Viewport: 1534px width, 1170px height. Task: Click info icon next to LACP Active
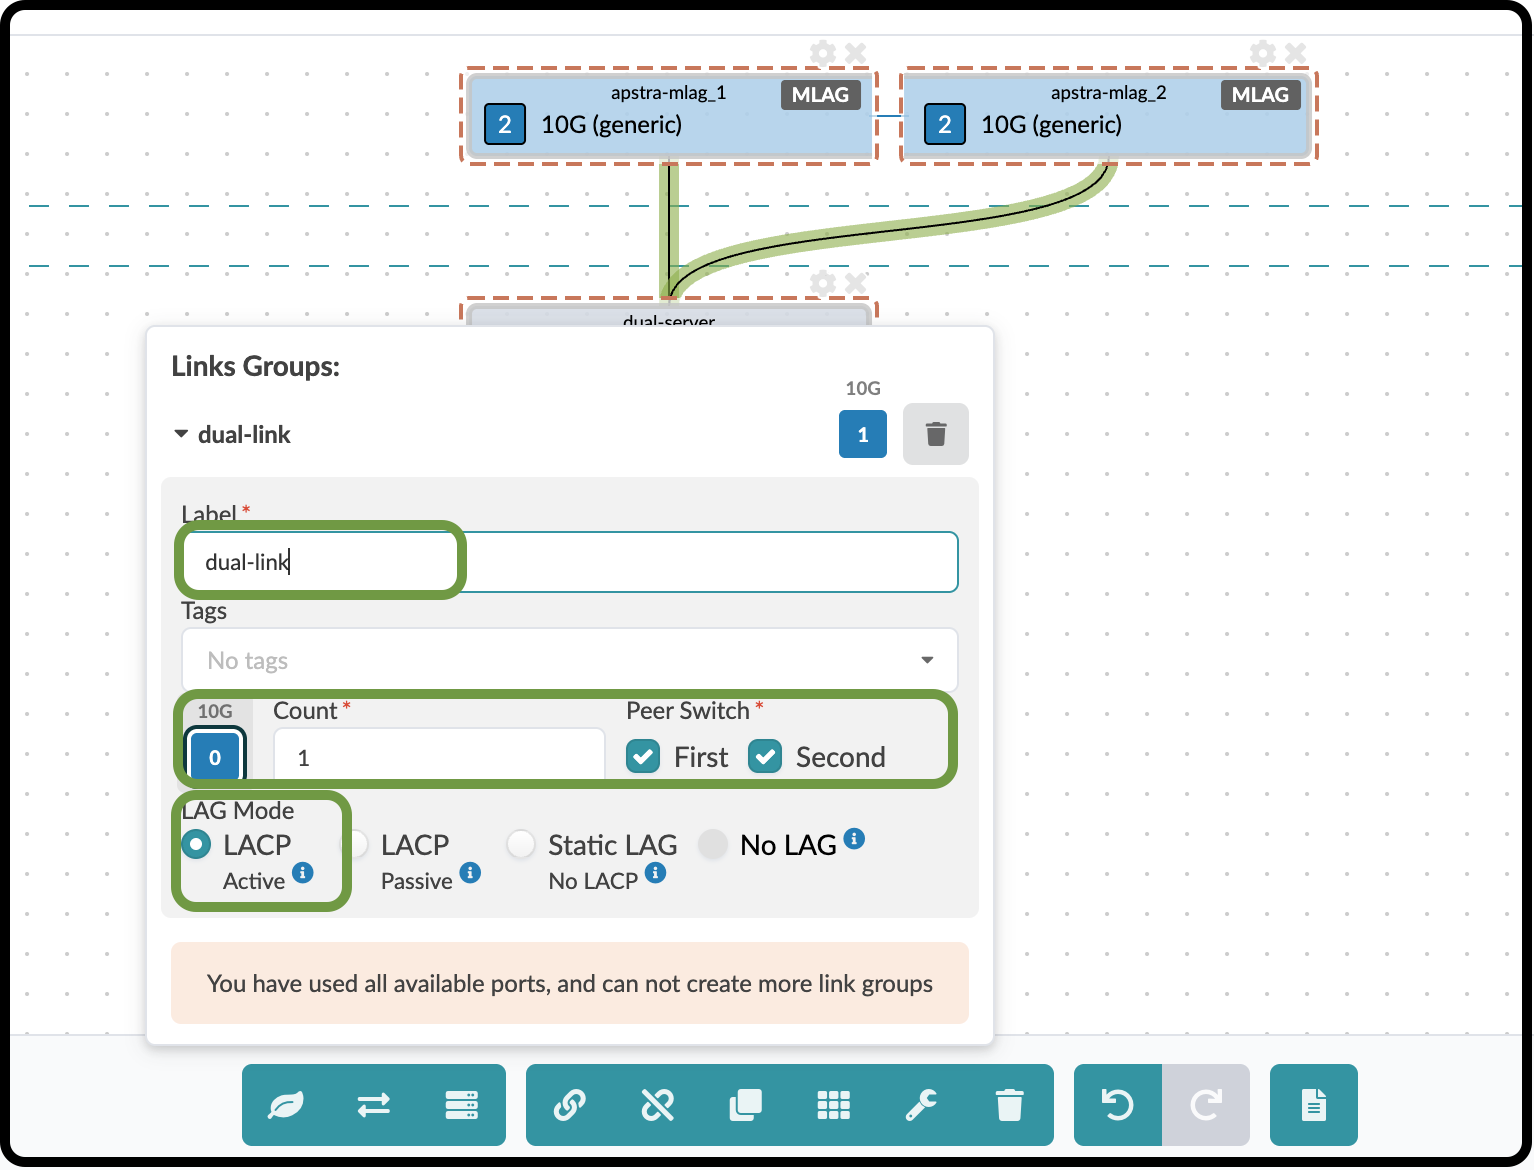pos(303,873)
